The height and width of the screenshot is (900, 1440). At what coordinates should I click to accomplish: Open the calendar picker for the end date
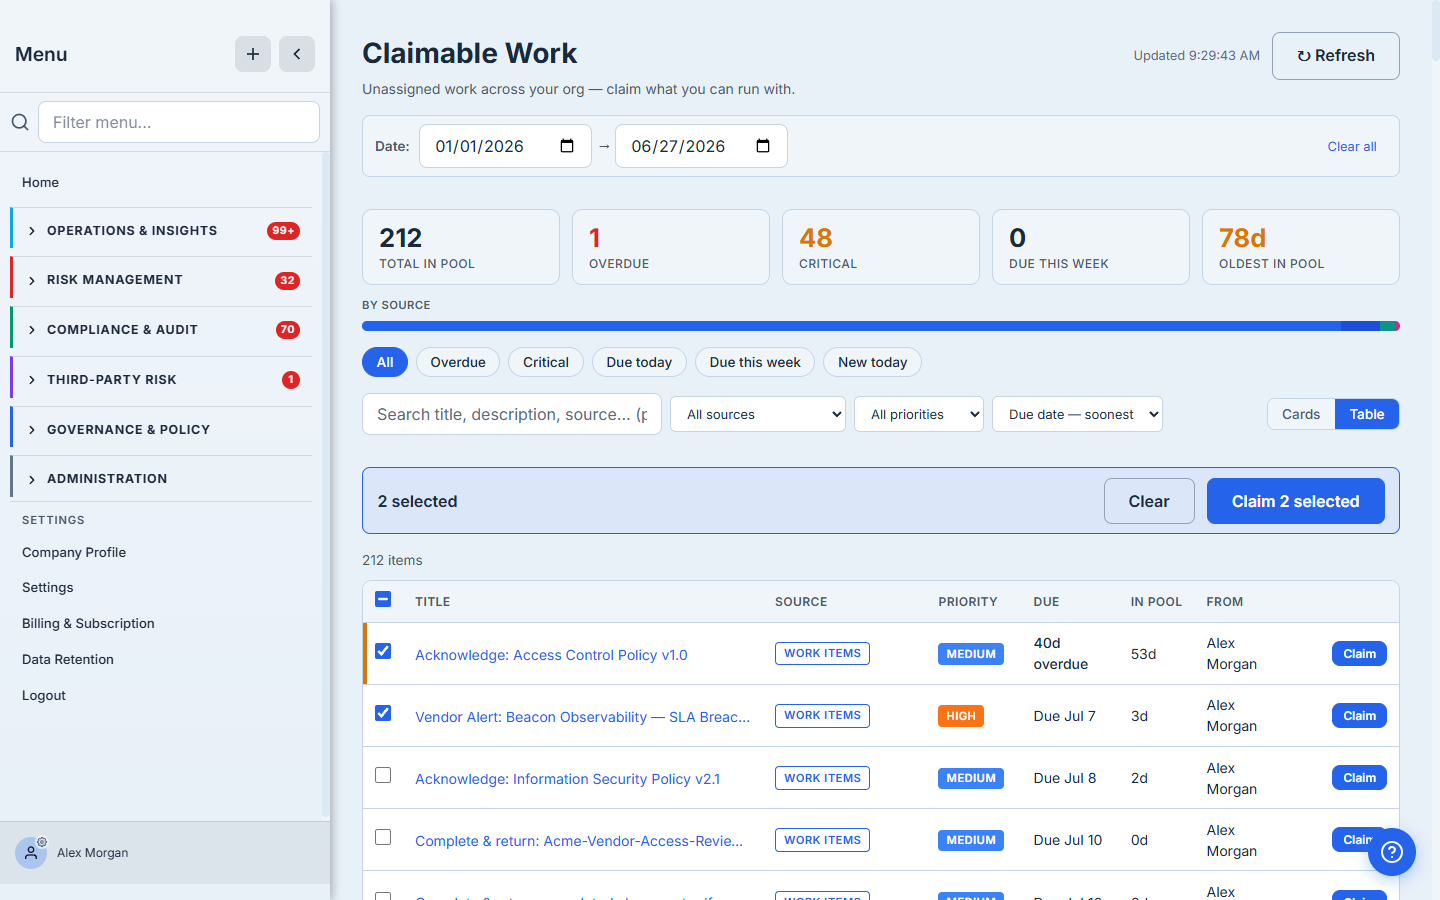[763, 146]
